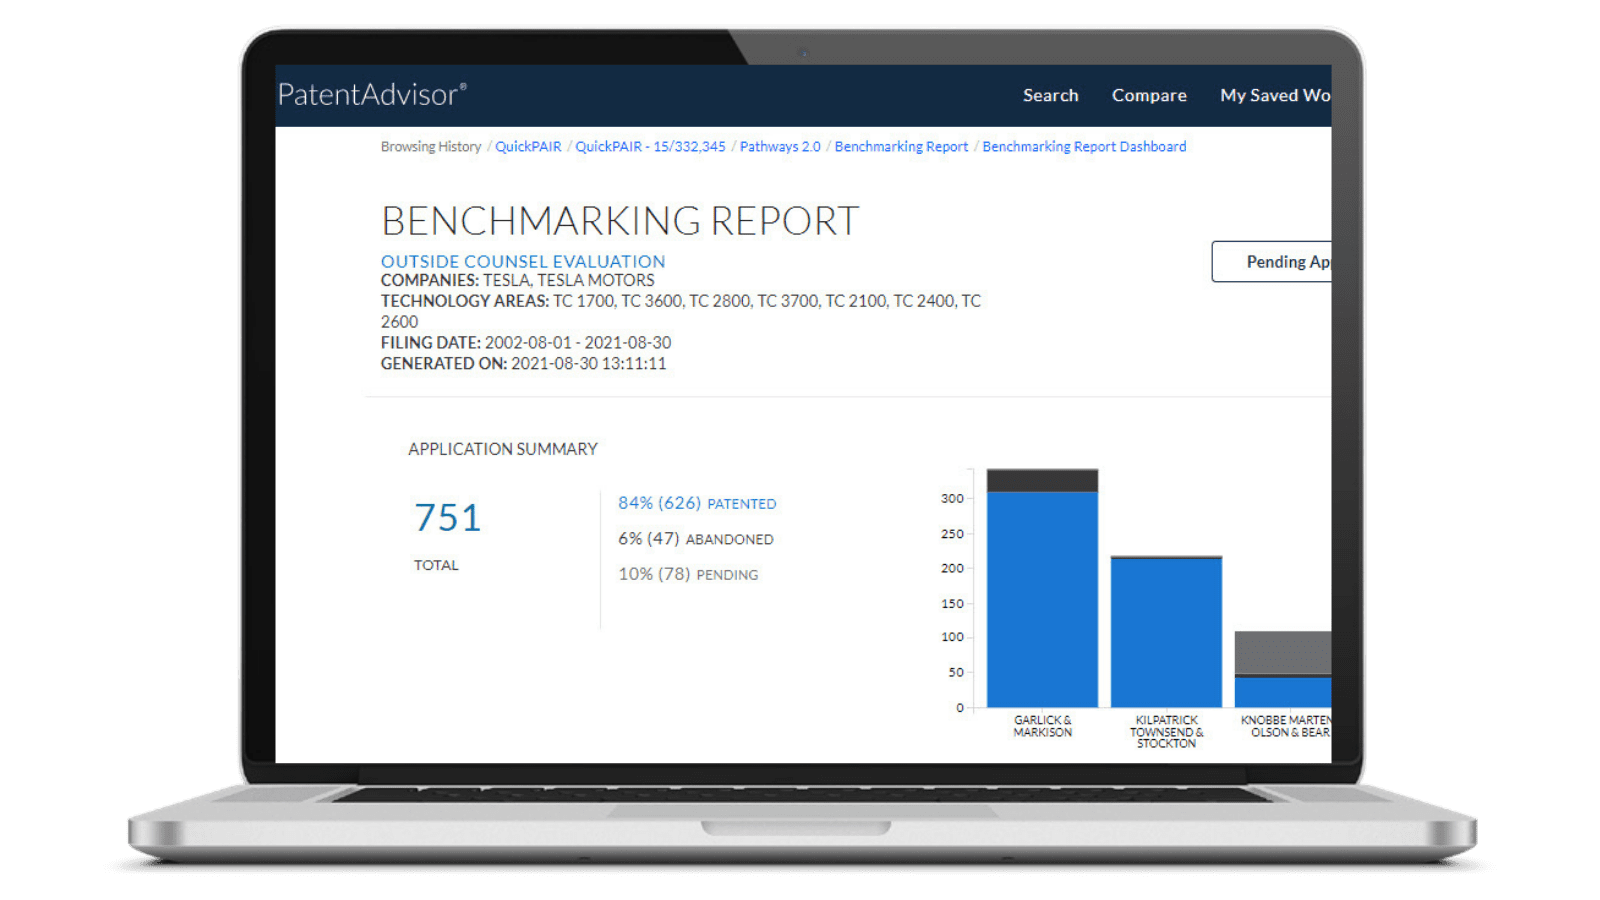This screenshot has width=1600, height=900.
Task: Click the Generated On timestamp
Action: [x=523, y=363]
